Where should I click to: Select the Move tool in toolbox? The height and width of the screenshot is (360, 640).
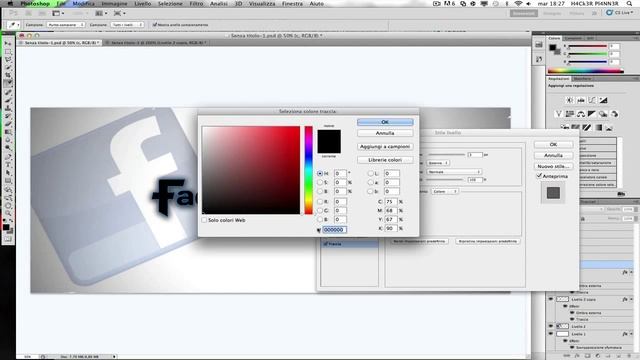click(x=8, y=43)
